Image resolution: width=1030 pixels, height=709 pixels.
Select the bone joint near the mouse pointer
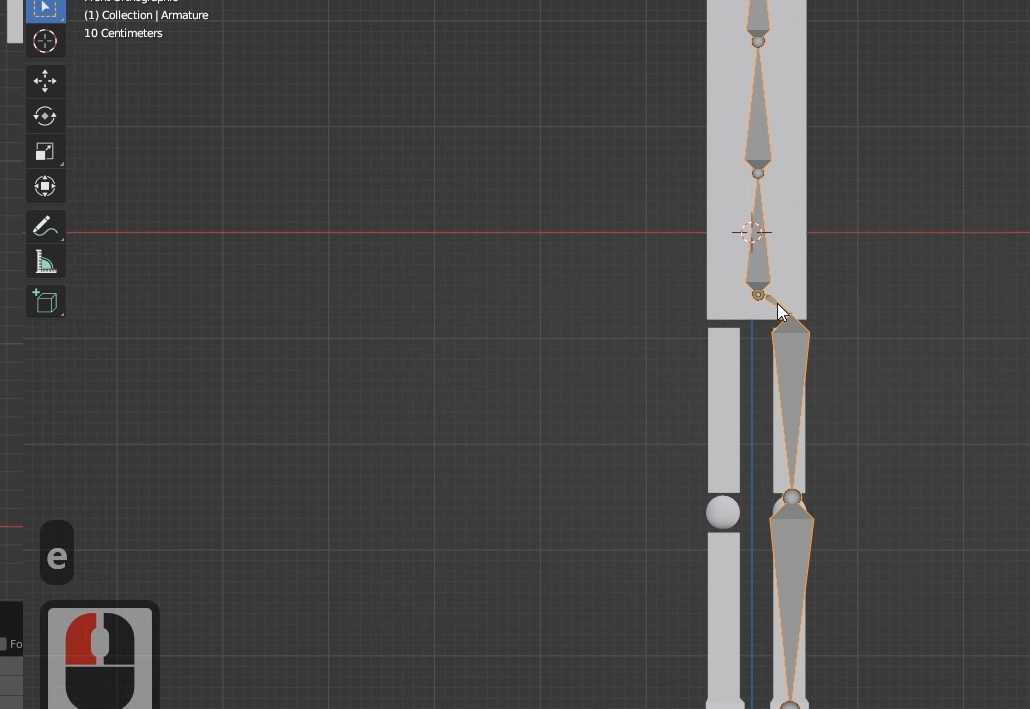758,295
